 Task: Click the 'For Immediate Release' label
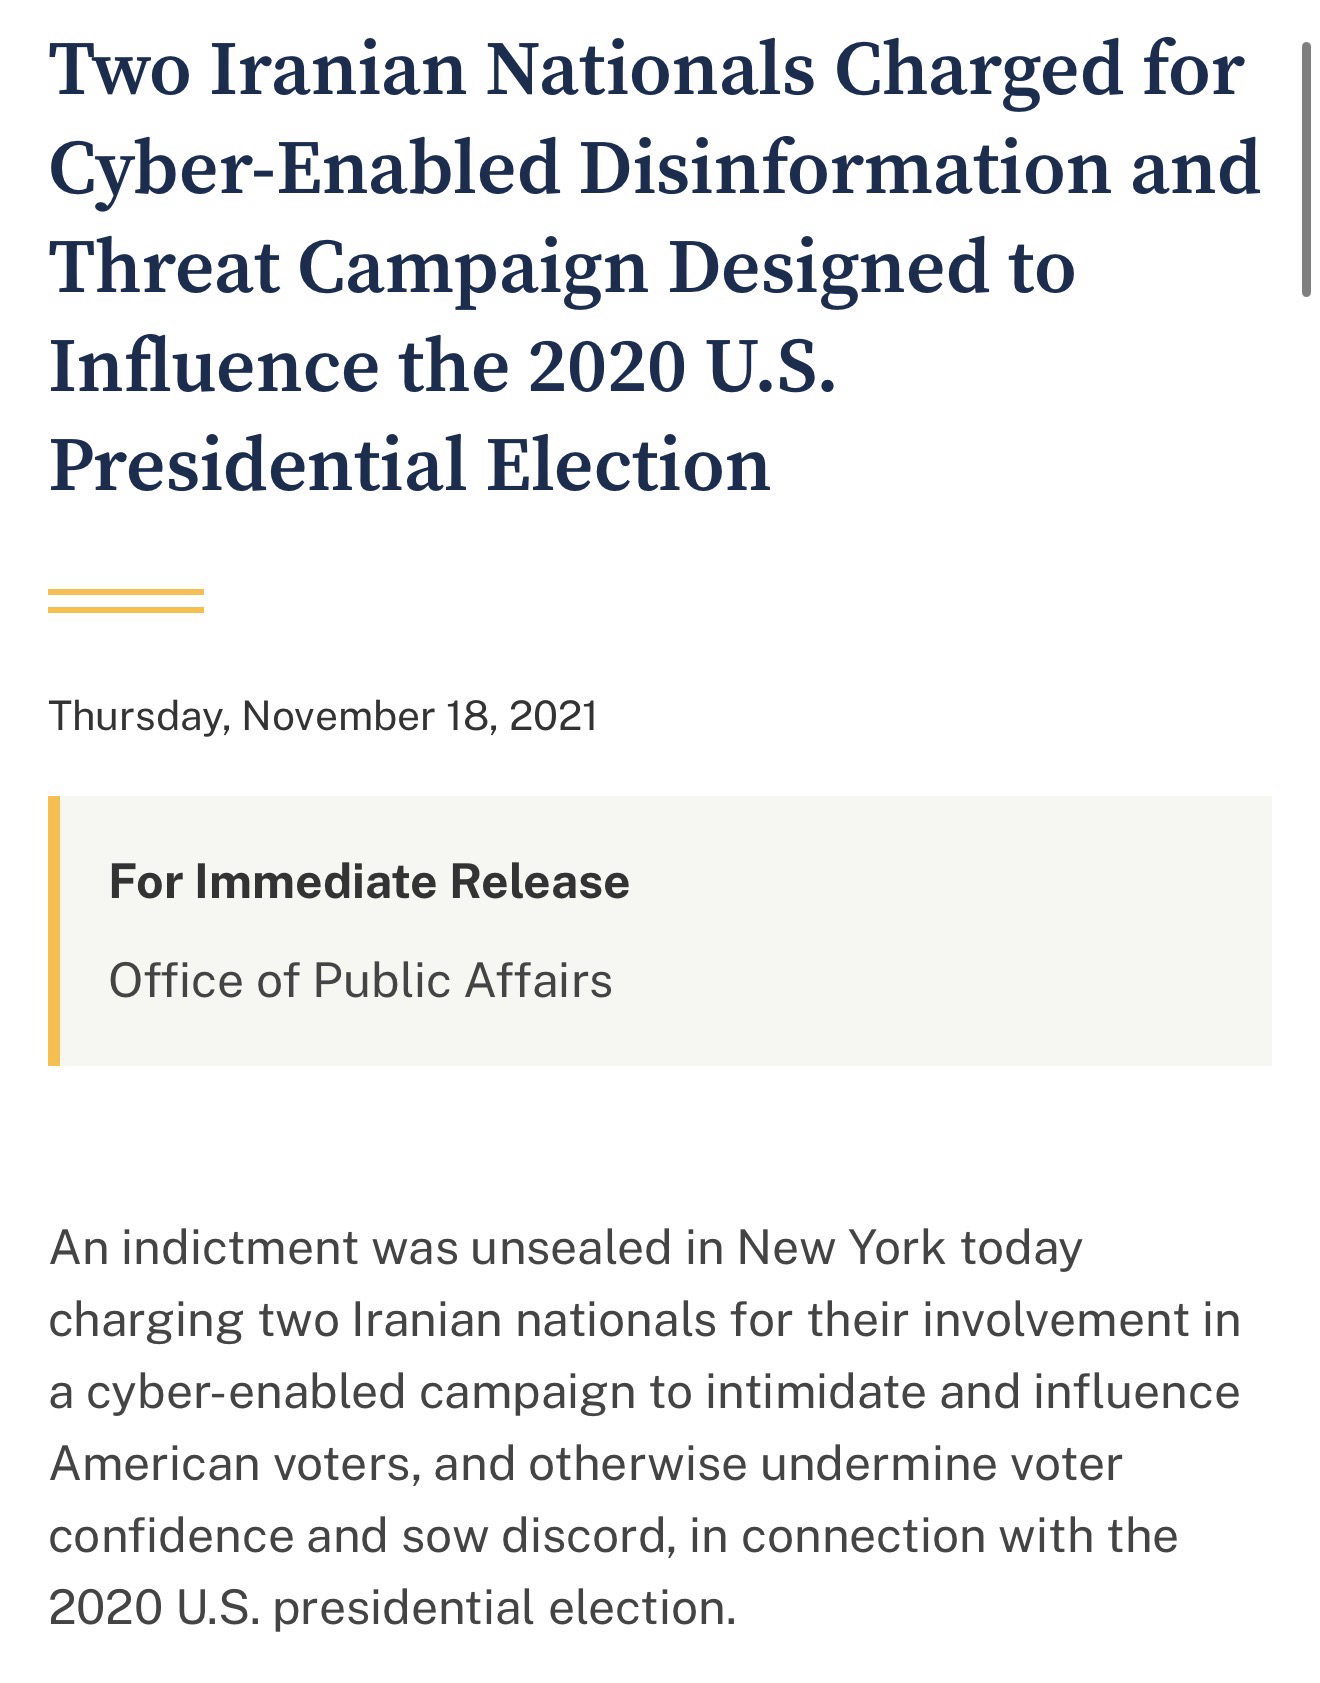point(369,881)
